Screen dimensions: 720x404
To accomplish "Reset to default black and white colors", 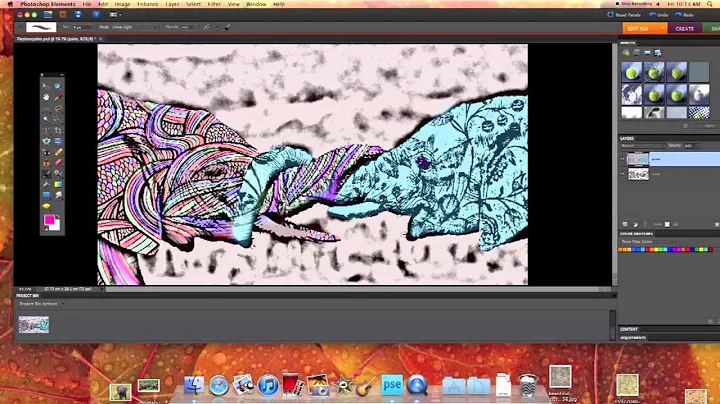I will pyautogui.click(x=45, y=228).
